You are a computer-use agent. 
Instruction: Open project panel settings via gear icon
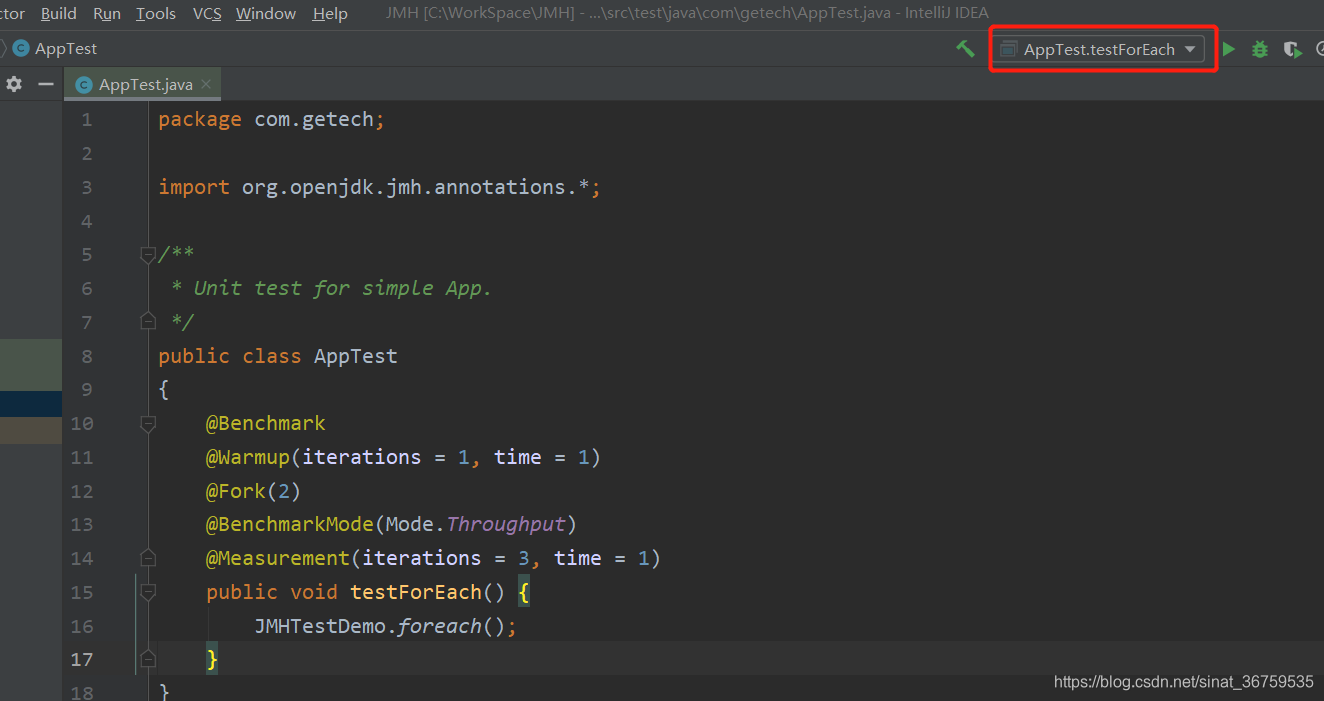point(14,84)
